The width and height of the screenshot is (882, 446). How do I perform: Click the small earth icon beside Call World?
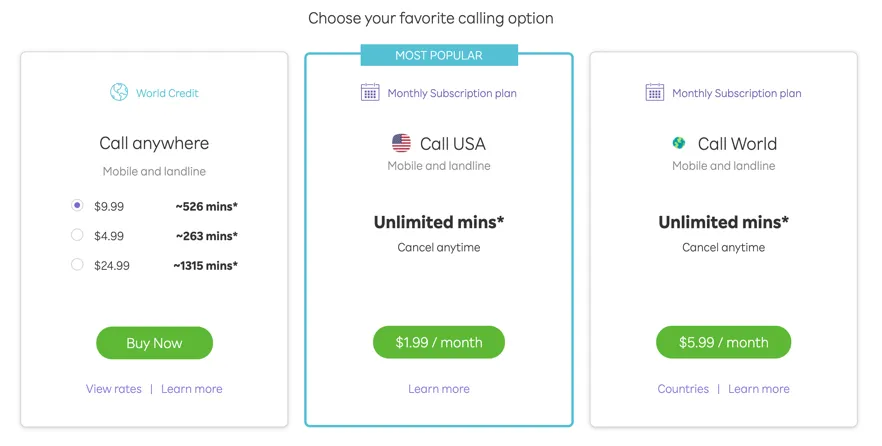click(x=679, y=143)
